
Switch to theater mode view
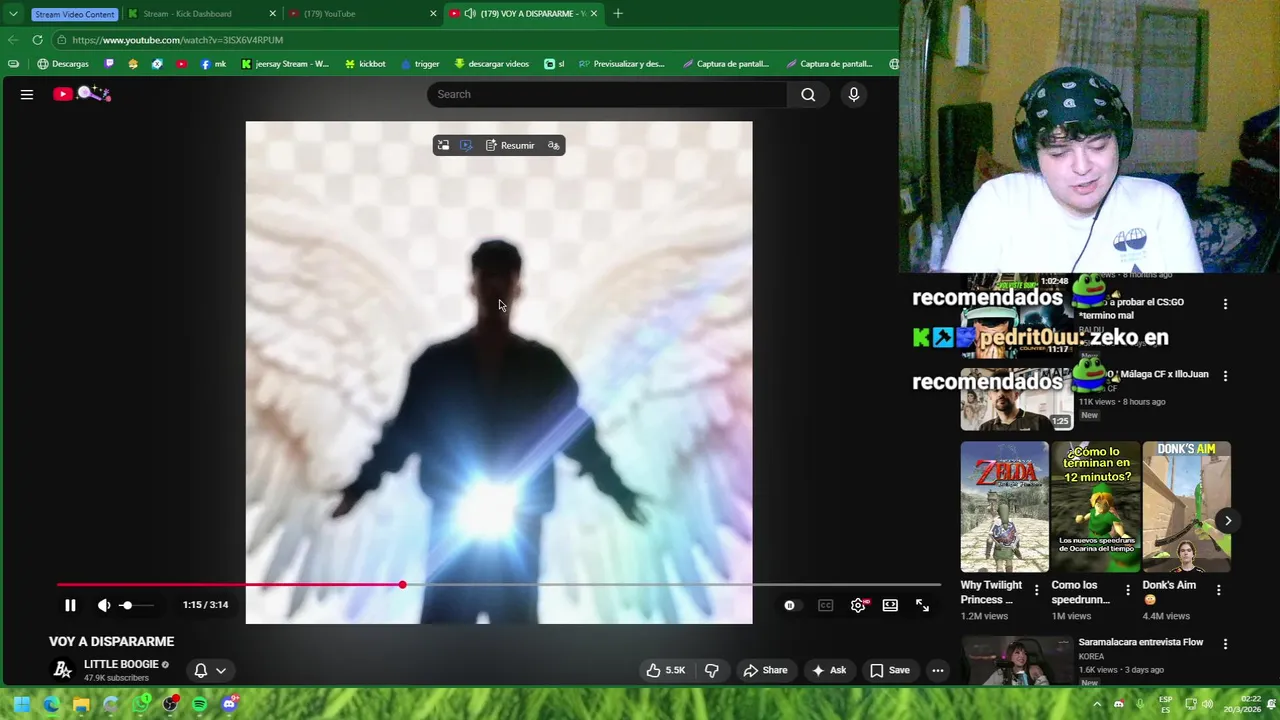tap(890, 605)
